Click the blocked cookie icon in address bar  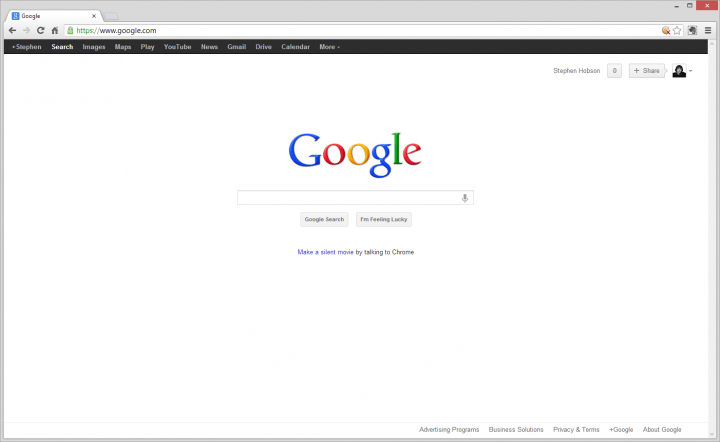[x=666, y=30]
